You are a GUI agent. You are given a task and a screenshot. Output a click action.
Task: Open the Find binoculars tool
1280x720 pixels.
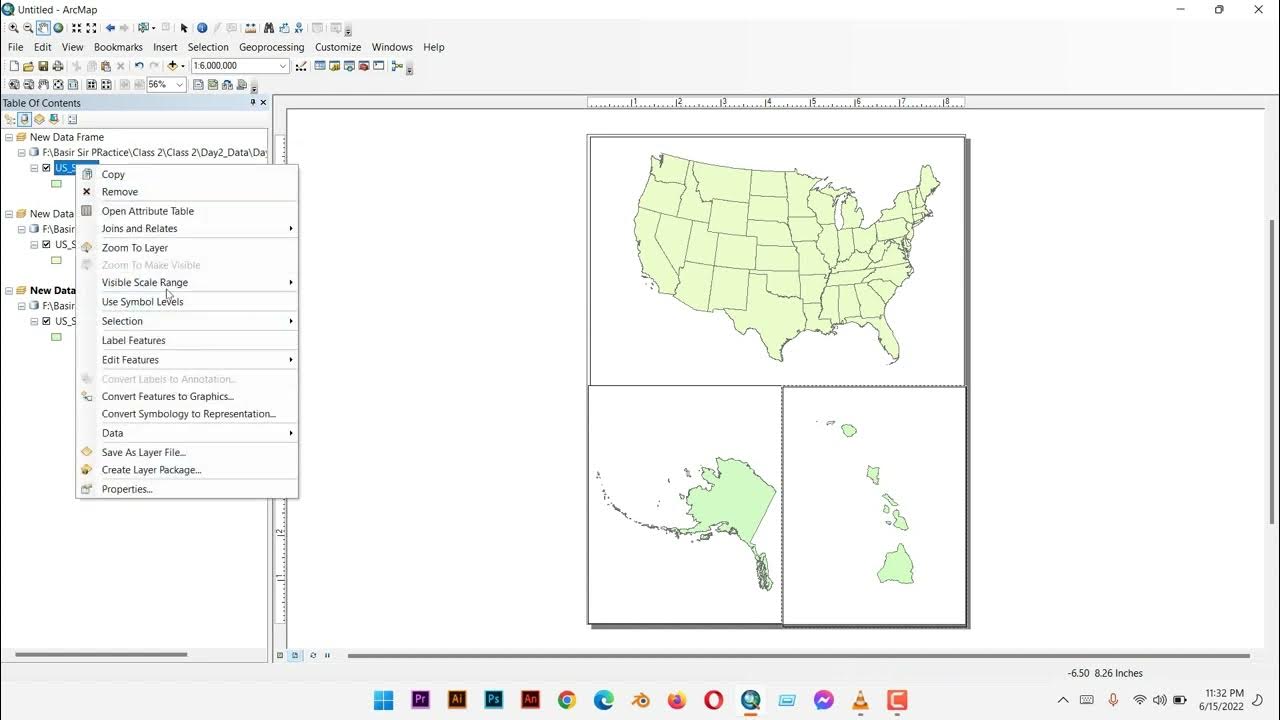click(x=269, y=27)
